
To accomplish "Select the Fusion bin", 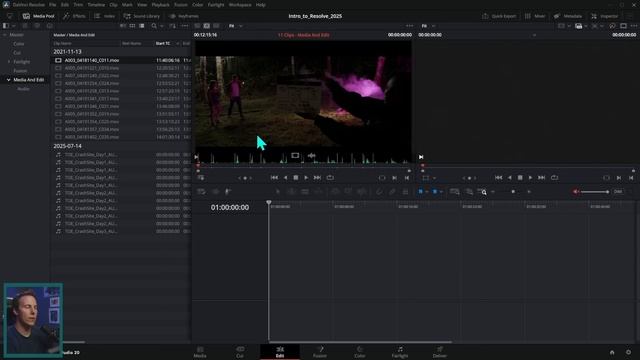I will pyautogui.click(x=20, y=71).
